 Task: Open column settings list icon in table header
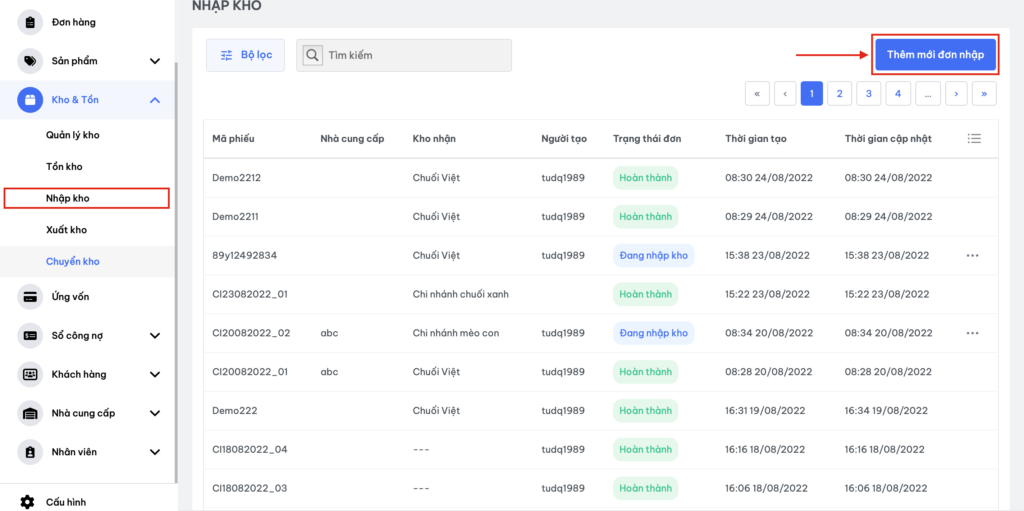[974, 138]
